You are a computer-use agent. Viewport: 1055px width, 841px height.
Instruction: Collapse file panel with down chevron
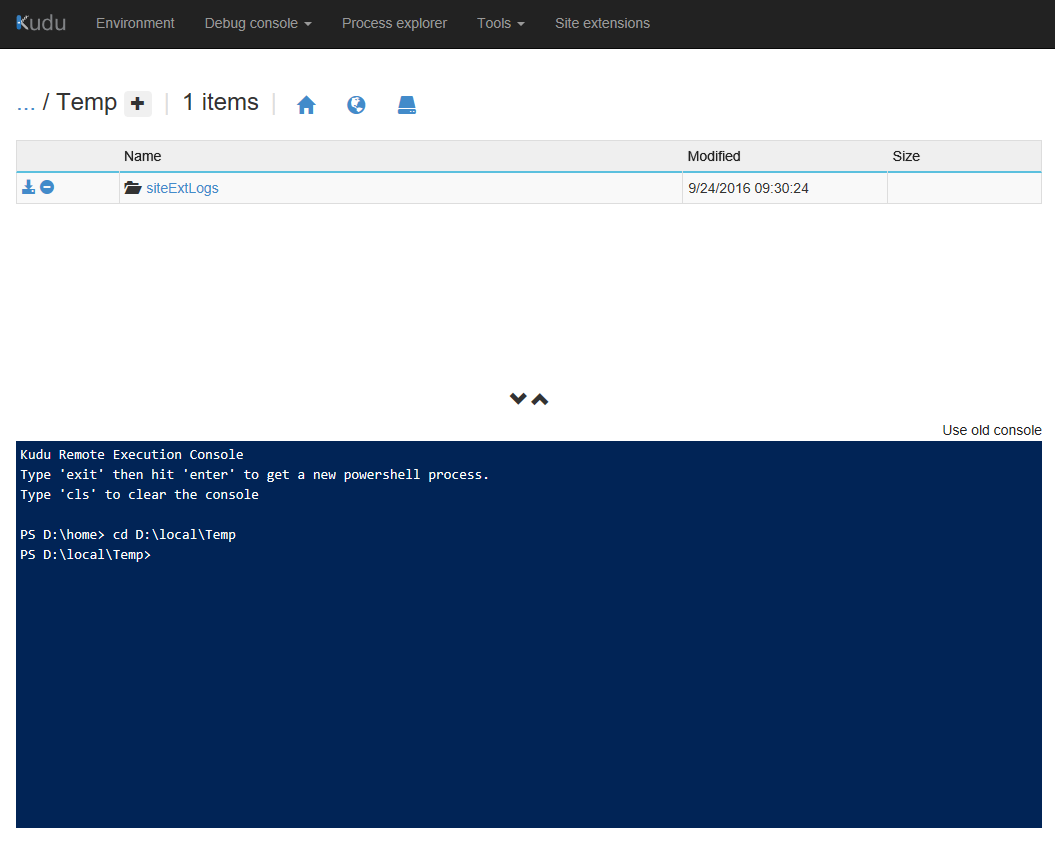(518, 399)
